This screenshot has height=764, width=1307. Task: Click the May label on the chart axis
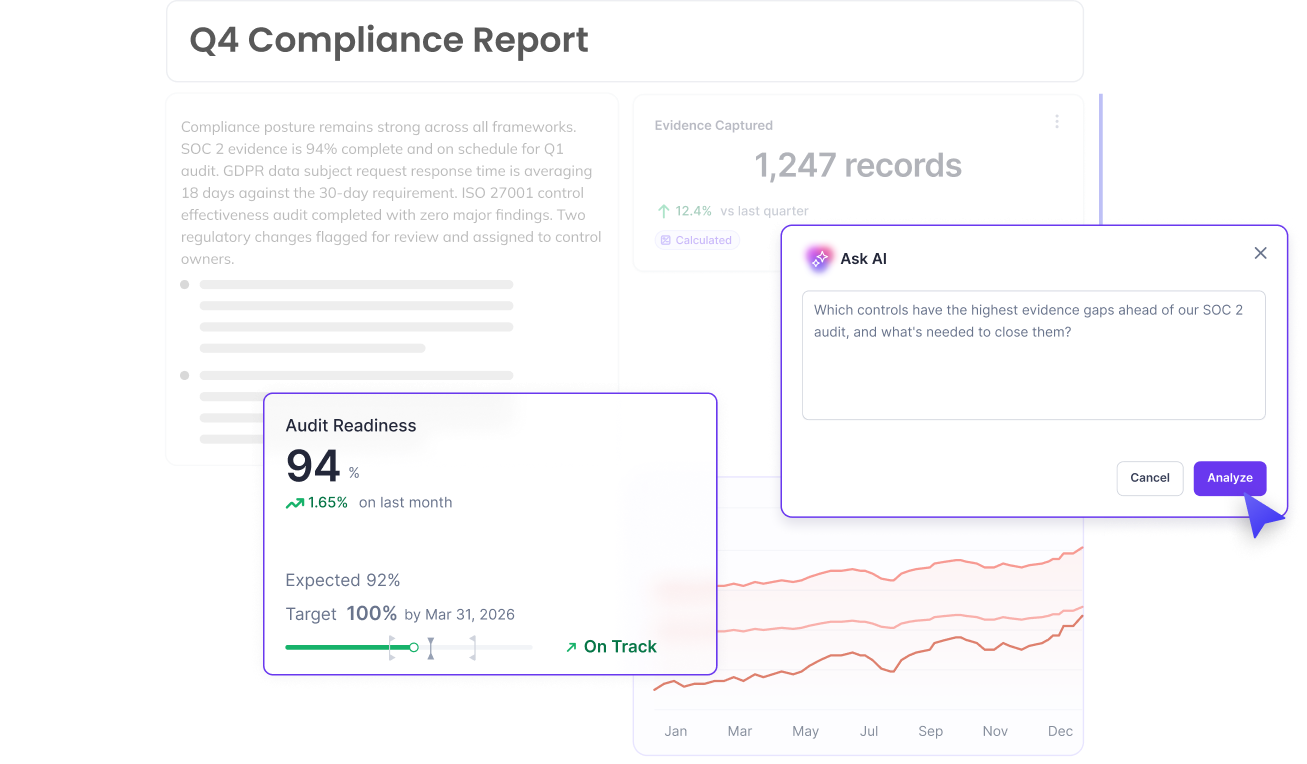[x=805, y=731]
